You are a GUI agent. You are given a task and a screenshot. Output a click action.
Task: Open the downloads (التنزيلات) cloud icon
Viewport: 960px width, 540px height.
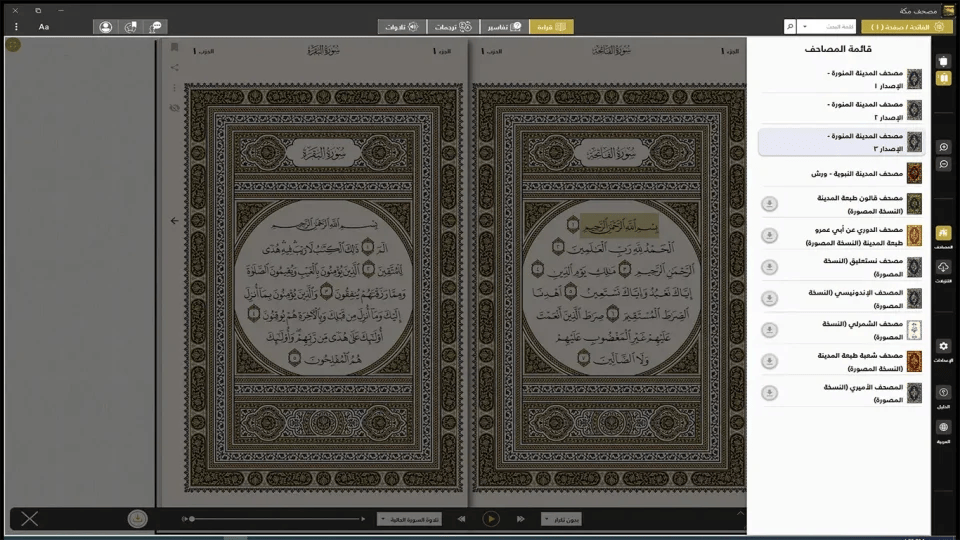(x=943, y=268)
